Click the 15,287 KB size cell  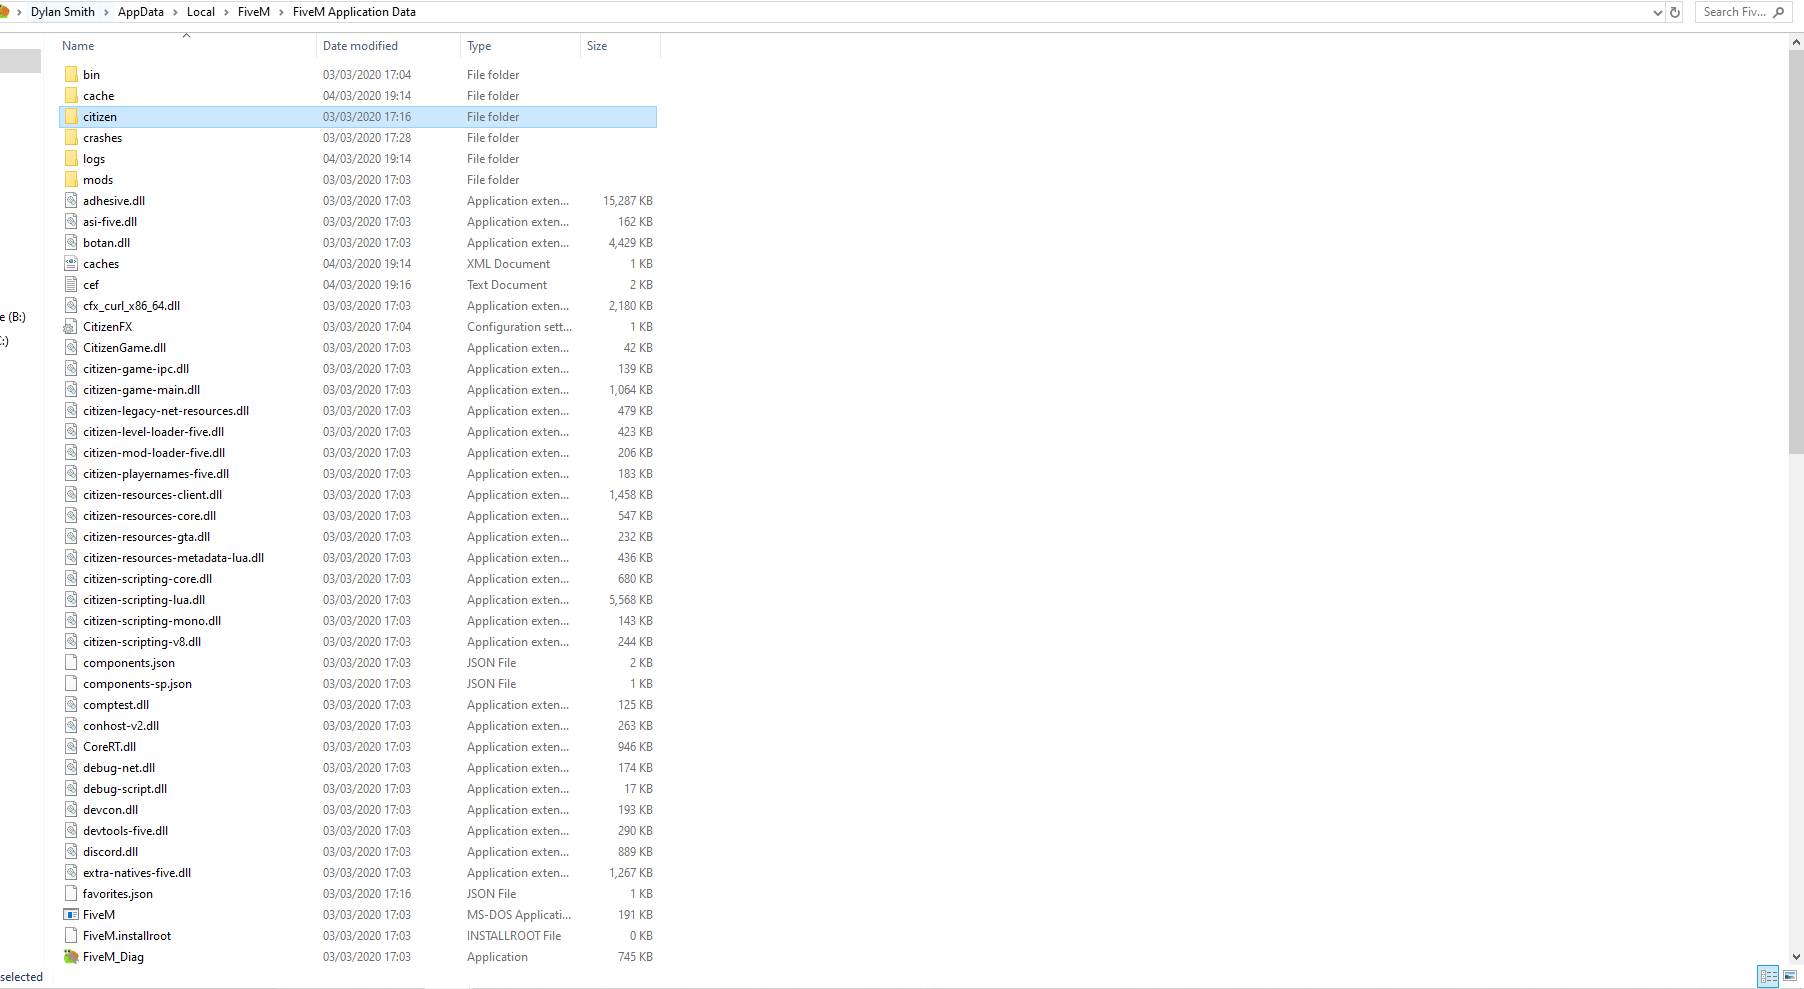[x=628, y=201]
